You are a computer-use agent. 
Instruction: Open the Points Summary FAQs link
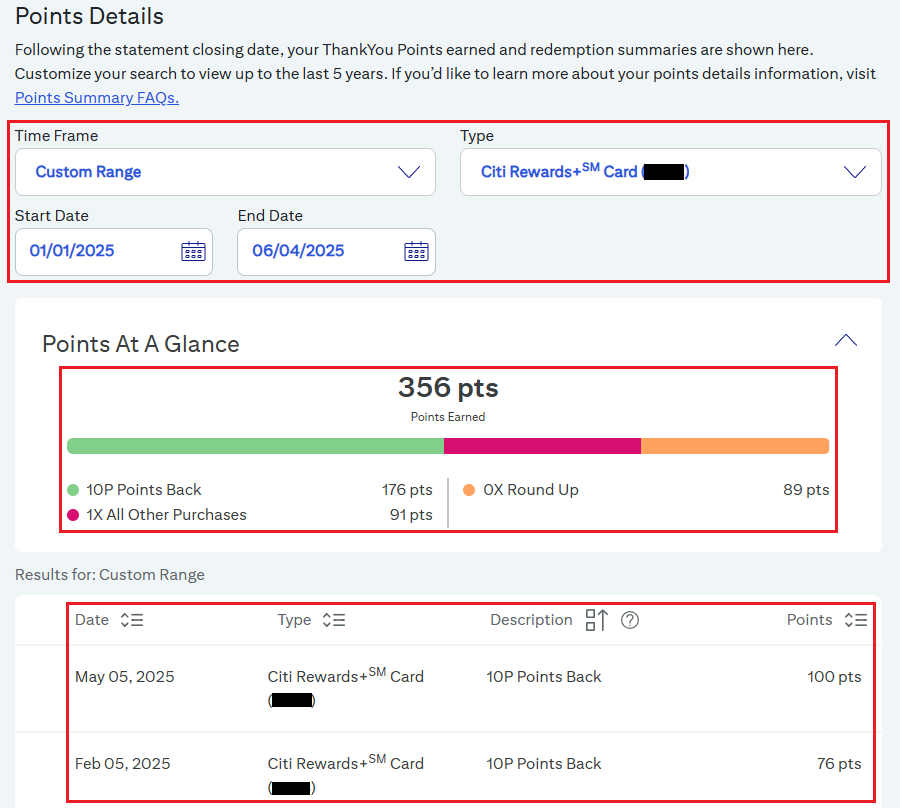(x=97, y=98)
